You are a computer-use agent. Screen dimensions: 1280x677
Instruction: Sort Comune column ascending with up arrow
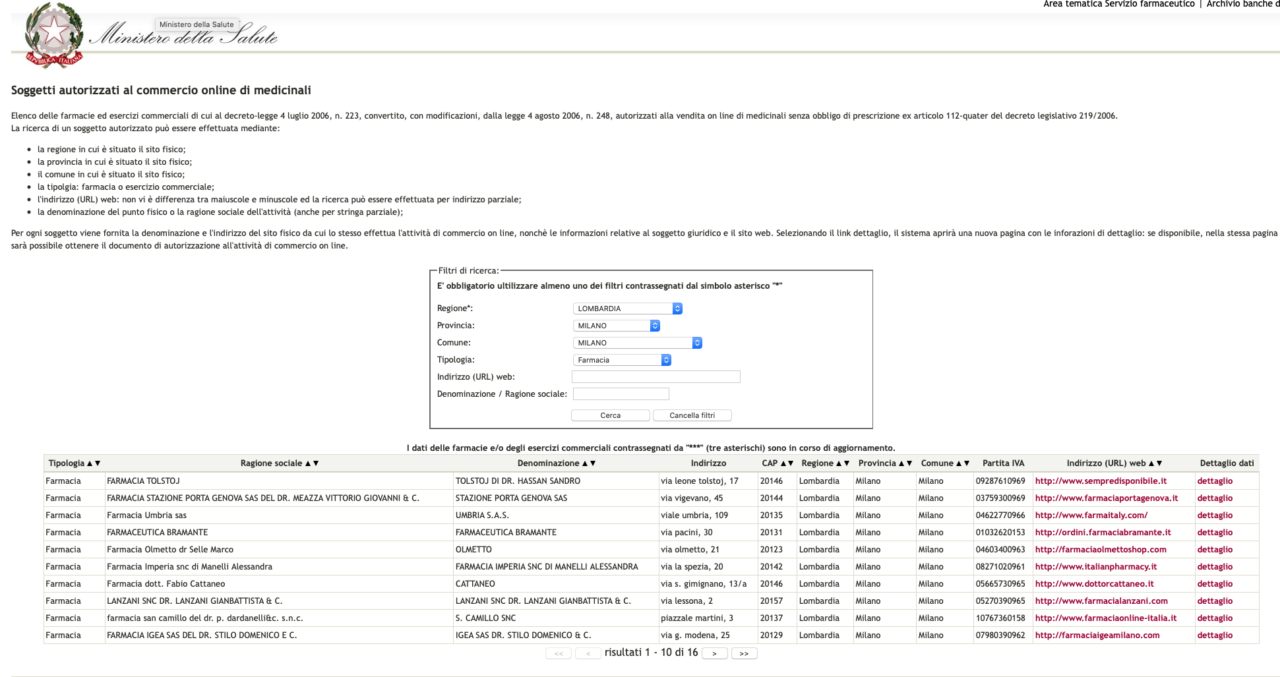pos(959,464)
